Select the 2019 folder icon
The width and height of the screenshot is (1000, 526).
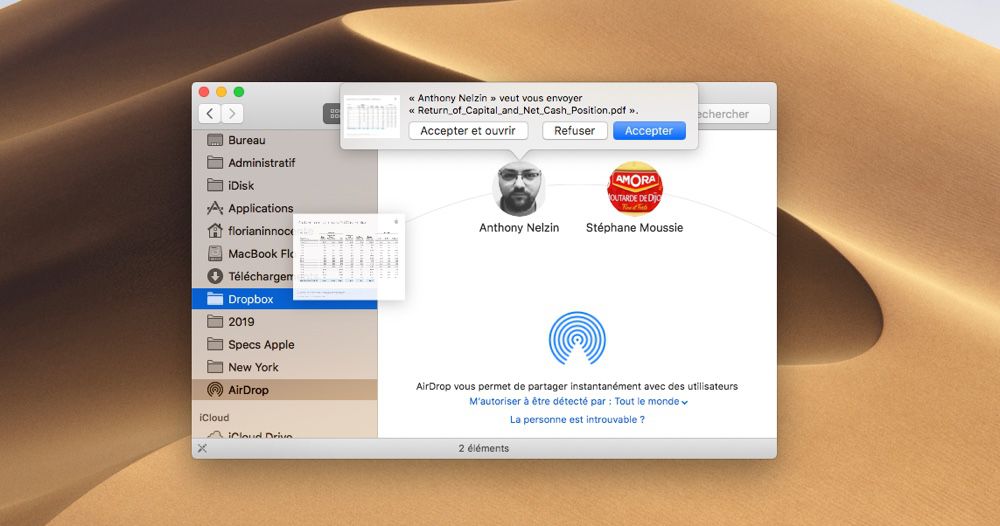[x=215, y=322]
